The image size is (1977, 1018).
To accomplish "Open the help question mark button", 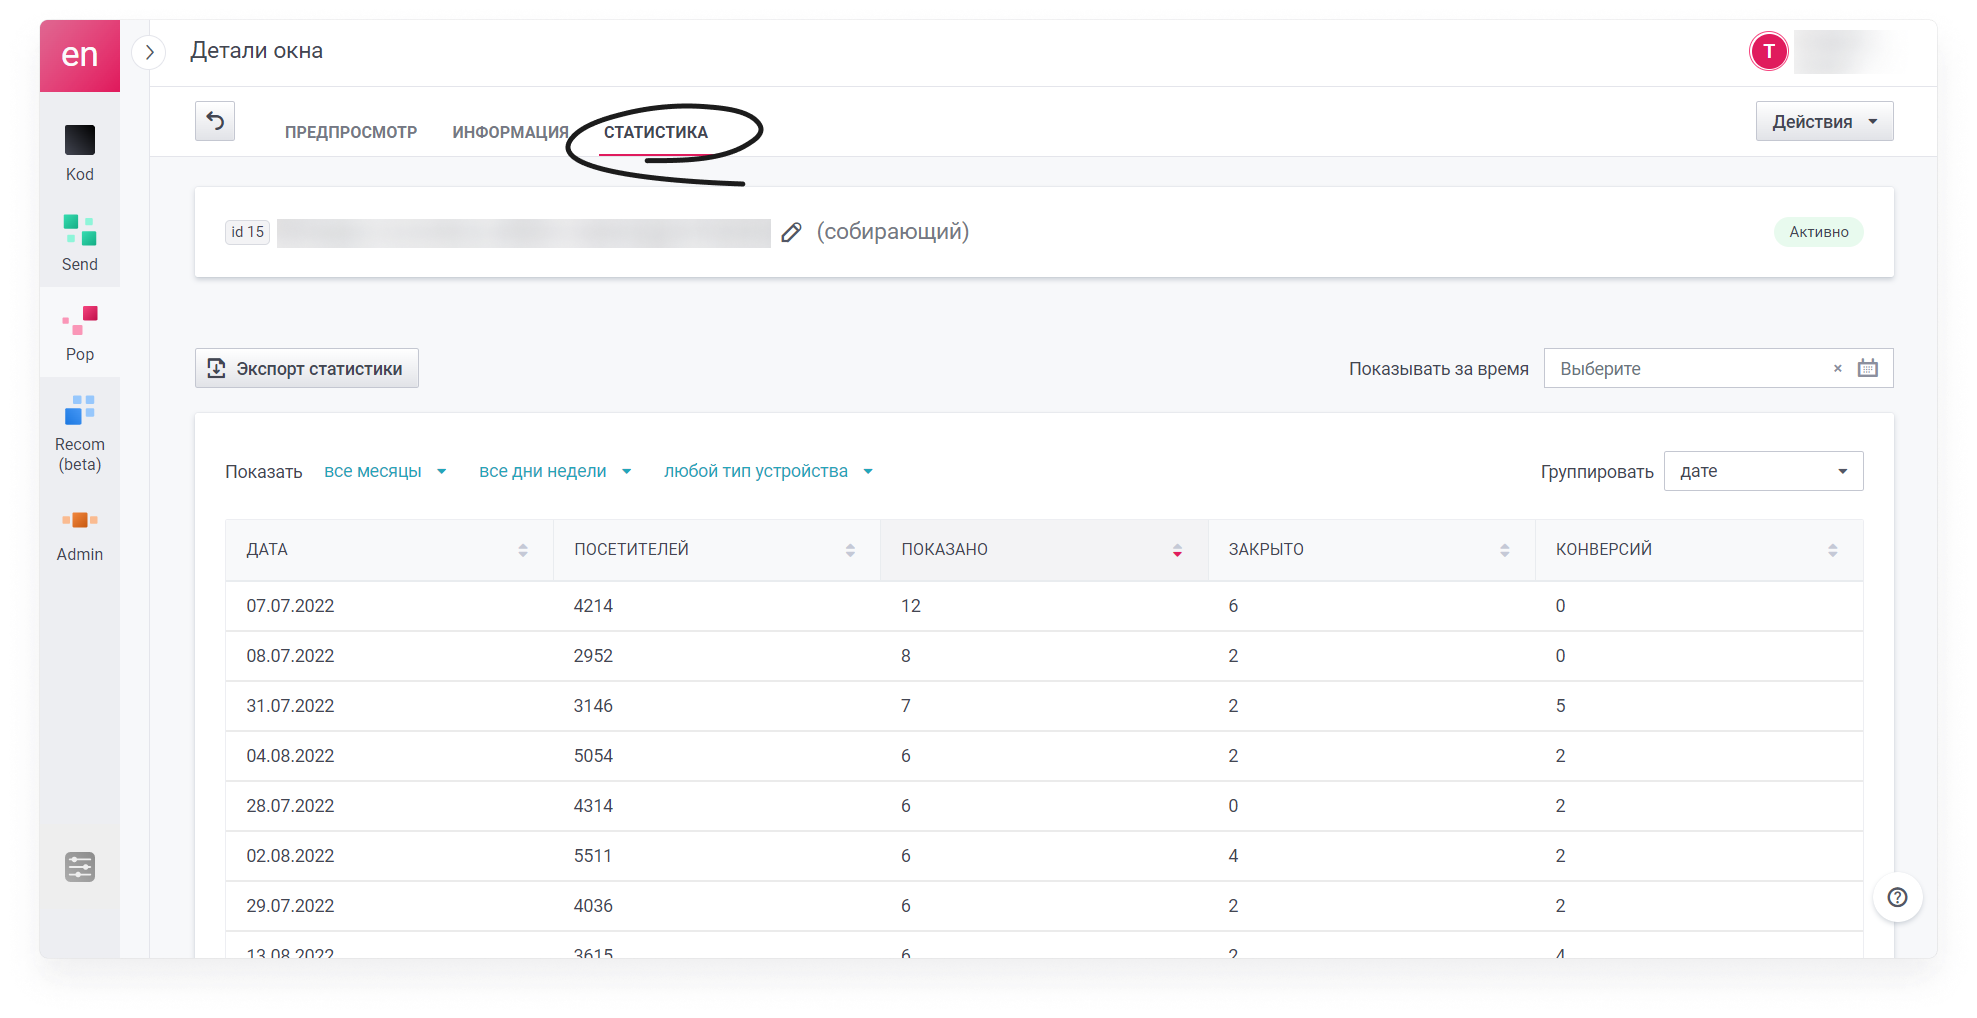I will click(x=1897, y=897).
